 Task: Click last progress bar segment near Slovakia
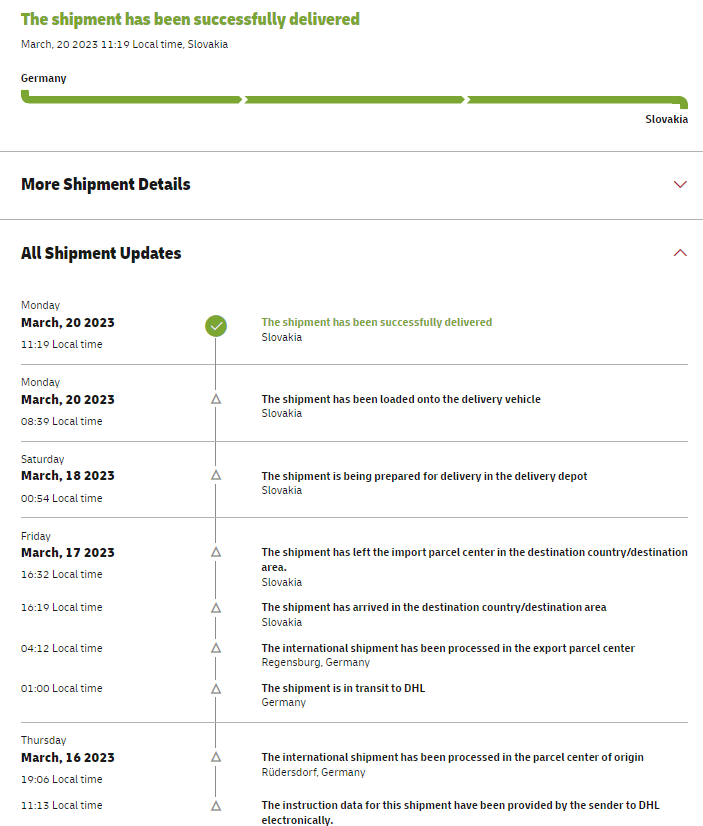click(575, 99)
